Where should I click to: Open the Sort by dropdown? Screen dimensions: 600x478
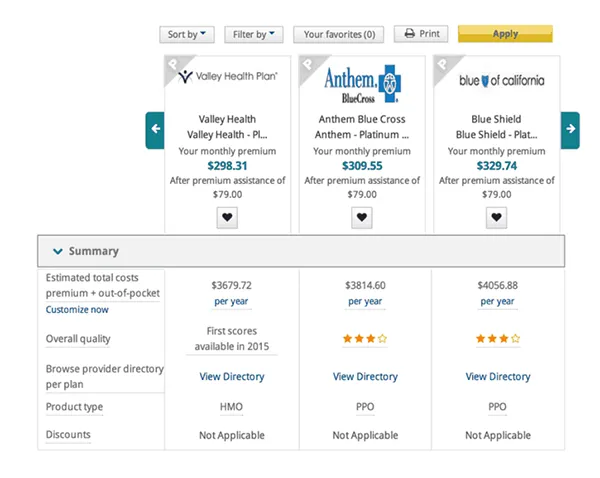click(187, 34)
